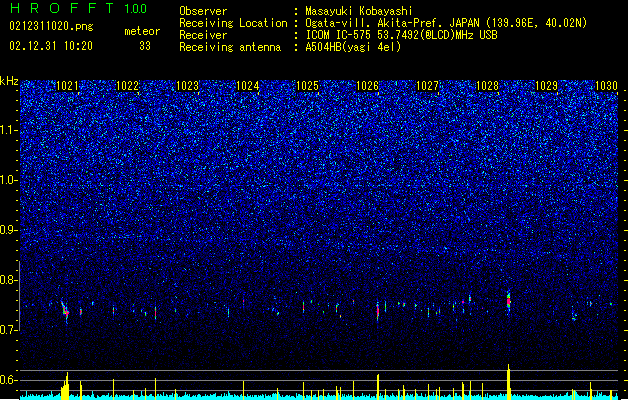The width and height of the screenshot is (629, 400).
Task: Click the strong meteor echo after 1028
Action: tap(508, 301)
